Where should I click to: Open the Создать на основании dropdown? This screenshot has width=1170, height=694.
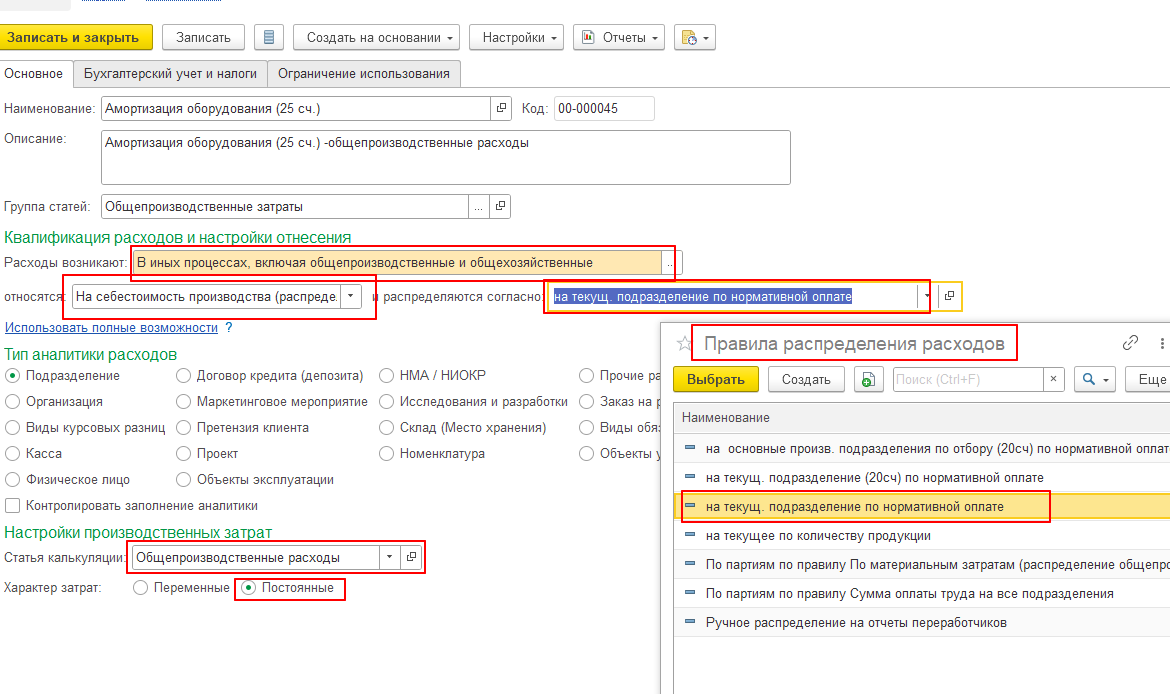click(x=376, y=37)
